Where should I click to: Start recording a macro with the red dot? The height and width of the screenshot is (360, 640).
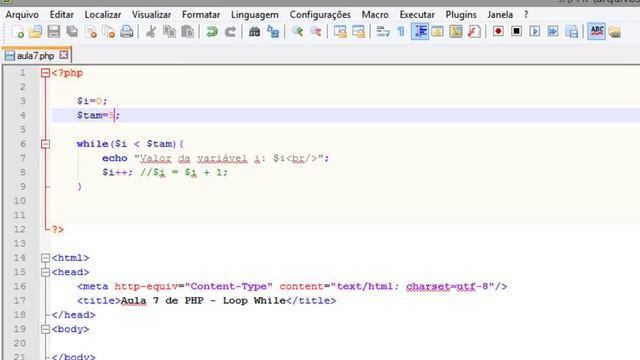coord(498,32)
